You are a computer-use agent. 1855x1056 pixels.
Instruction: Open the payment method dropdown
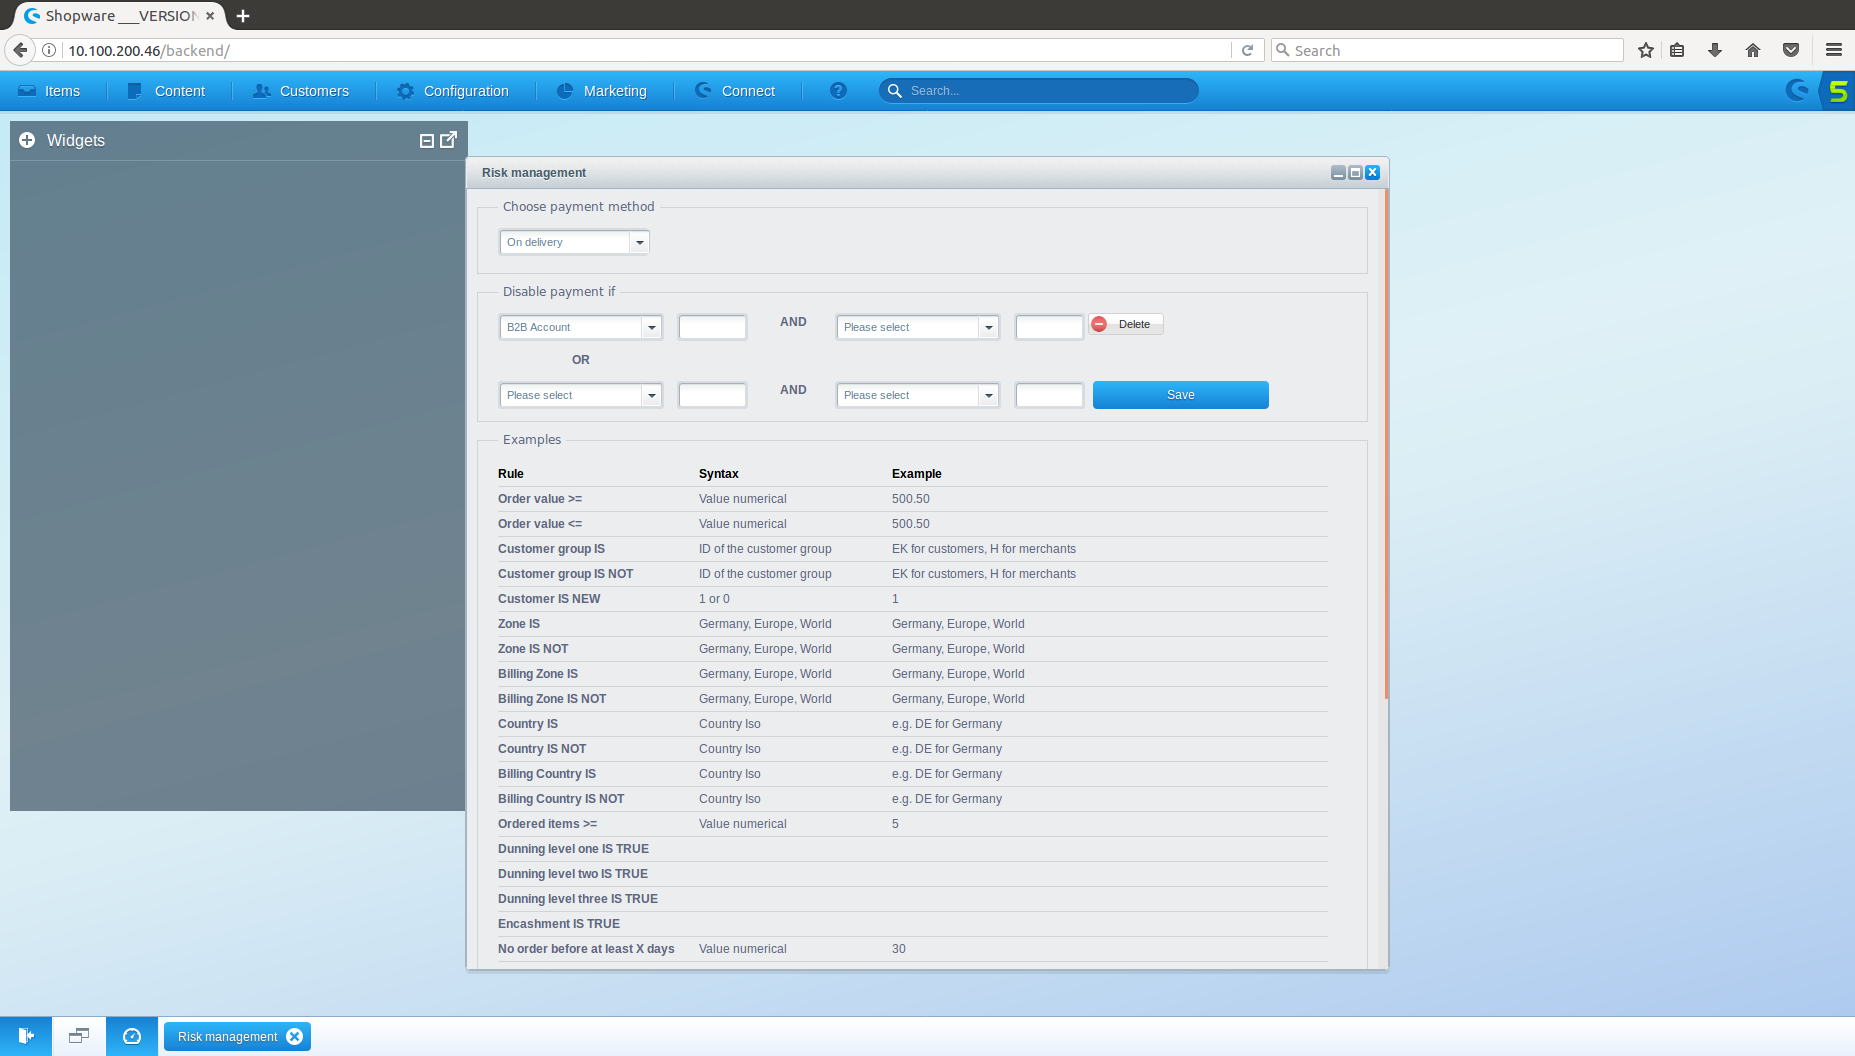click(639, 242)
